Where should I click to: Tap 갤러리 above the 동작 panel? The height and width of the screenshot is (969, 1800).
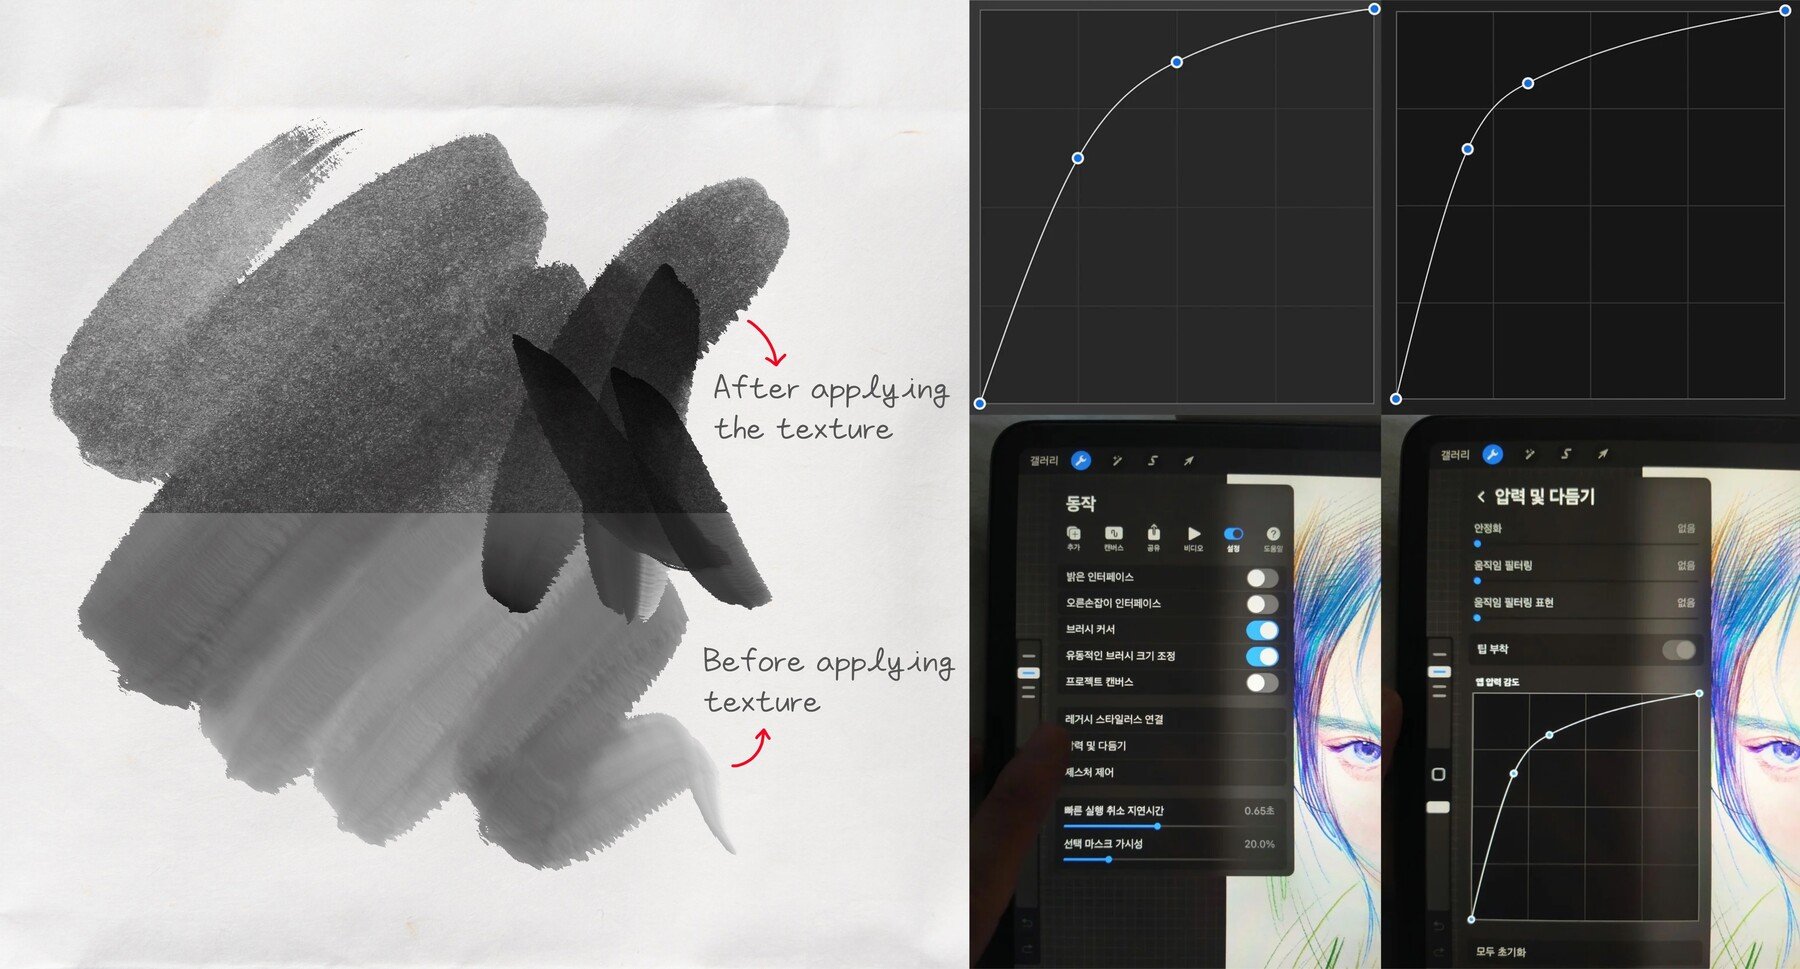coord(1043,460)
